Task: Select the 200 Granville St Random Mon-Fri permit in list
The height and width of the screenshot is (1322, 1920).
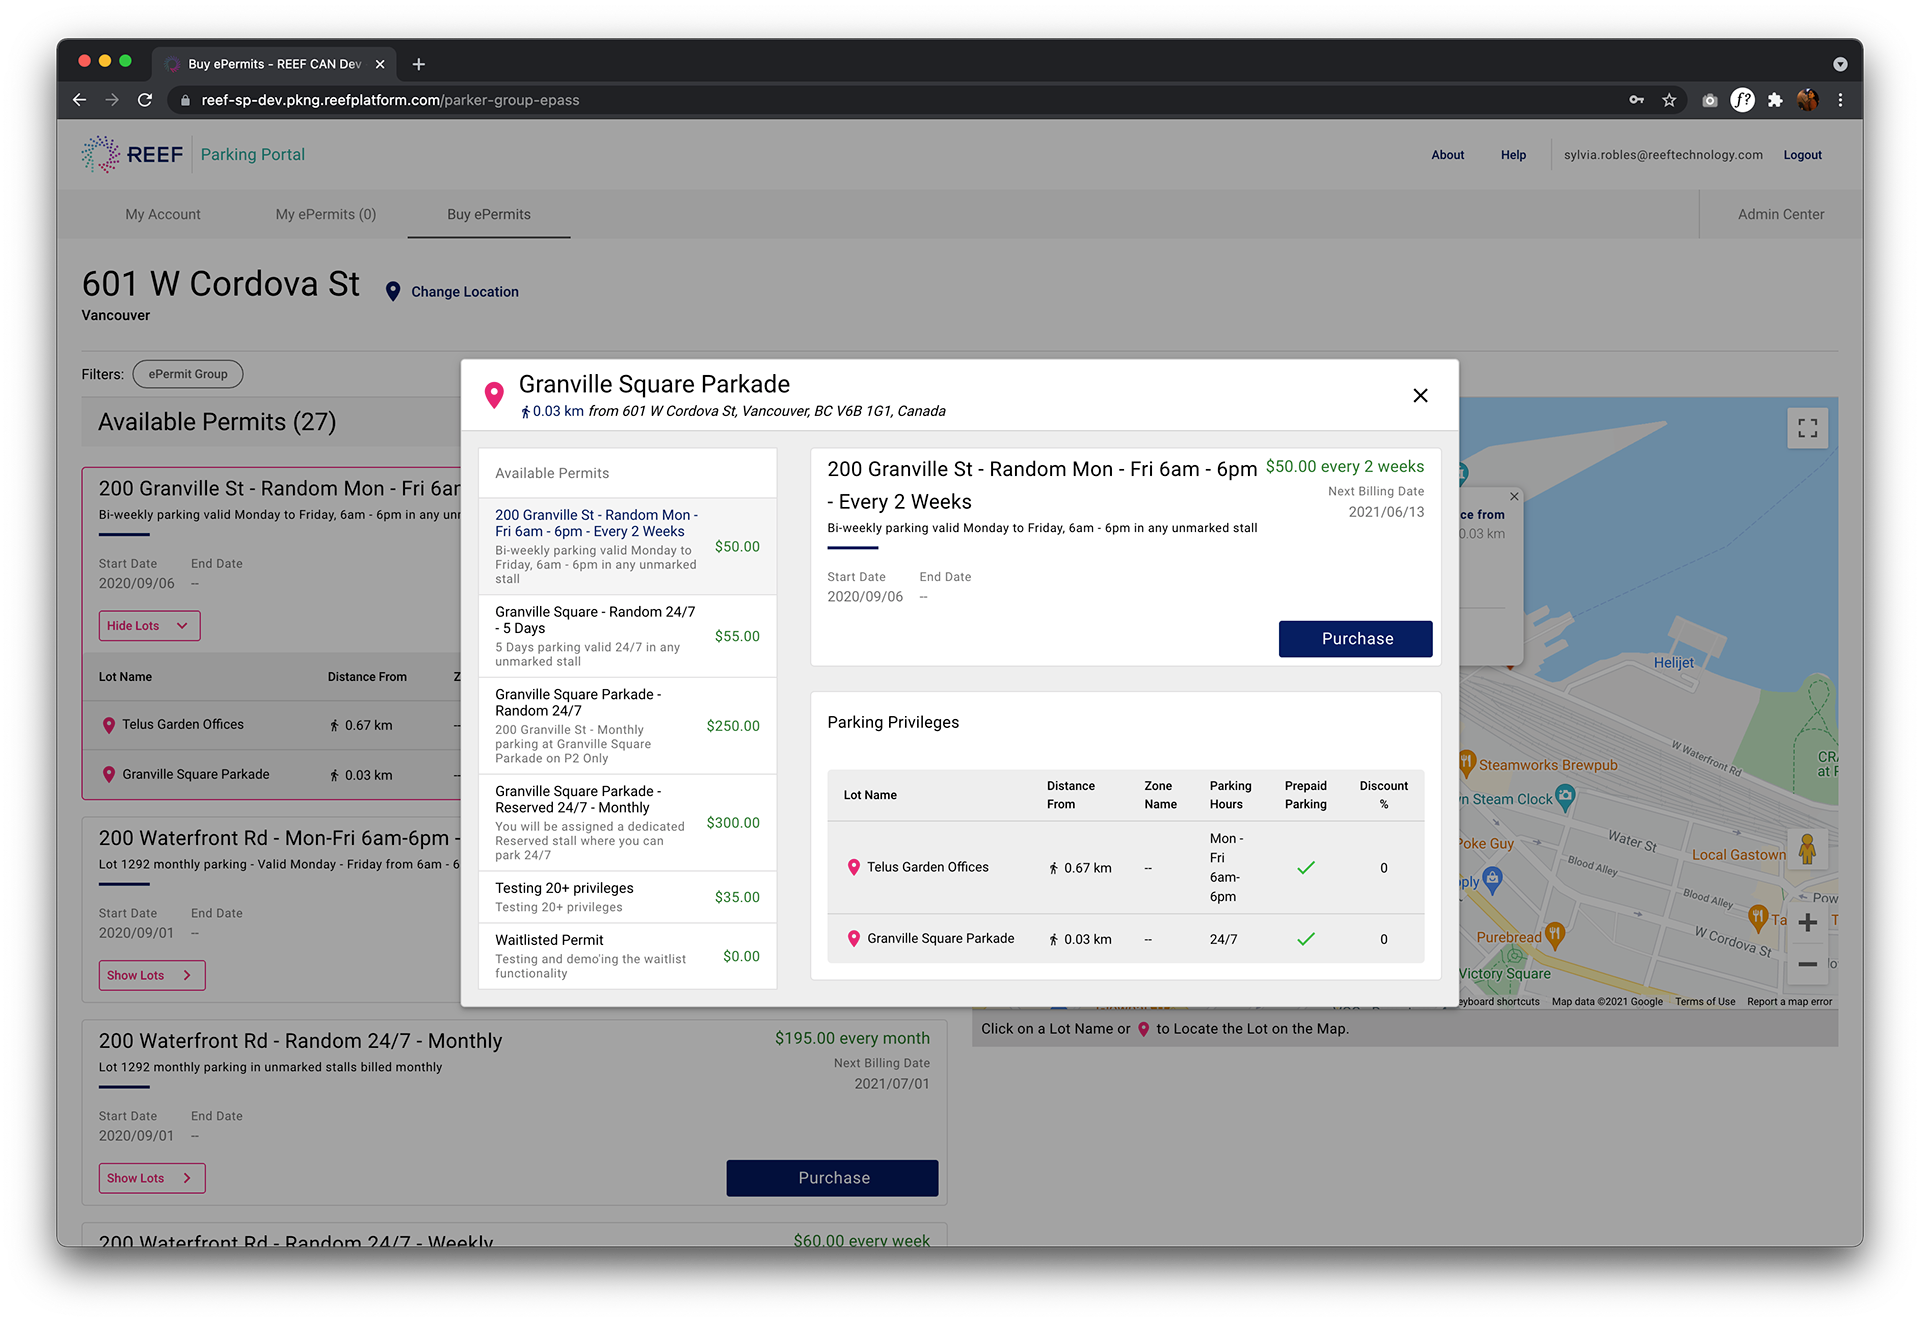Action: pyautogui.click(x=627, y=547)
